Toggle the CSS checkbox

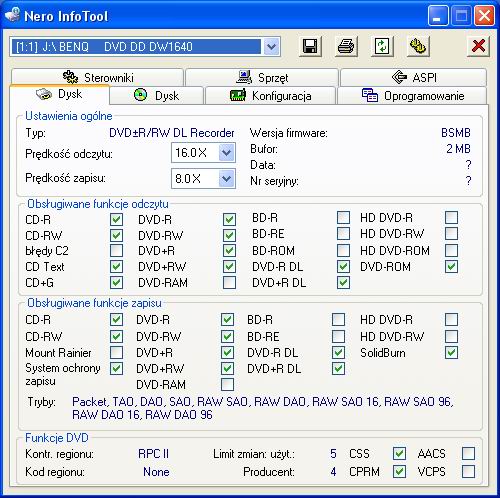(399, 453)
